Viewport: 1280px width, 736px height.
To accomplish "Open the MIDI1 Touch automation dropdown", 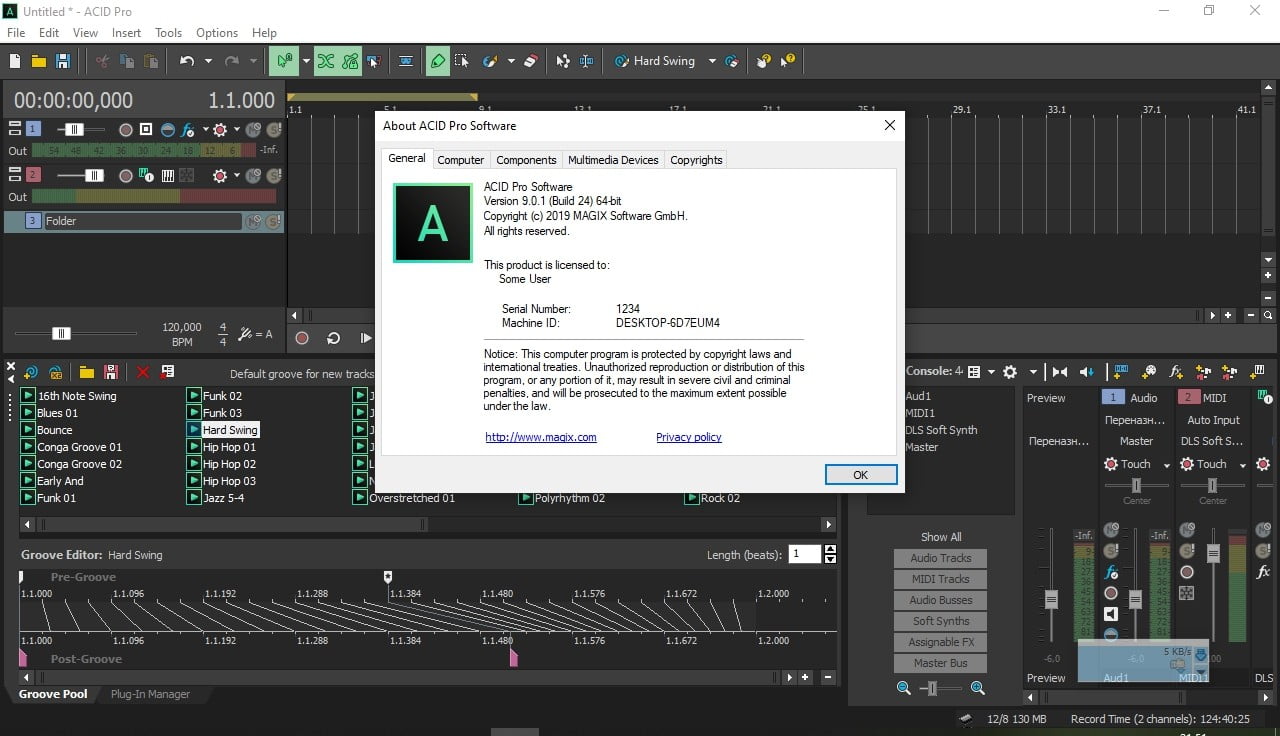I will (x=1243, y=465).
